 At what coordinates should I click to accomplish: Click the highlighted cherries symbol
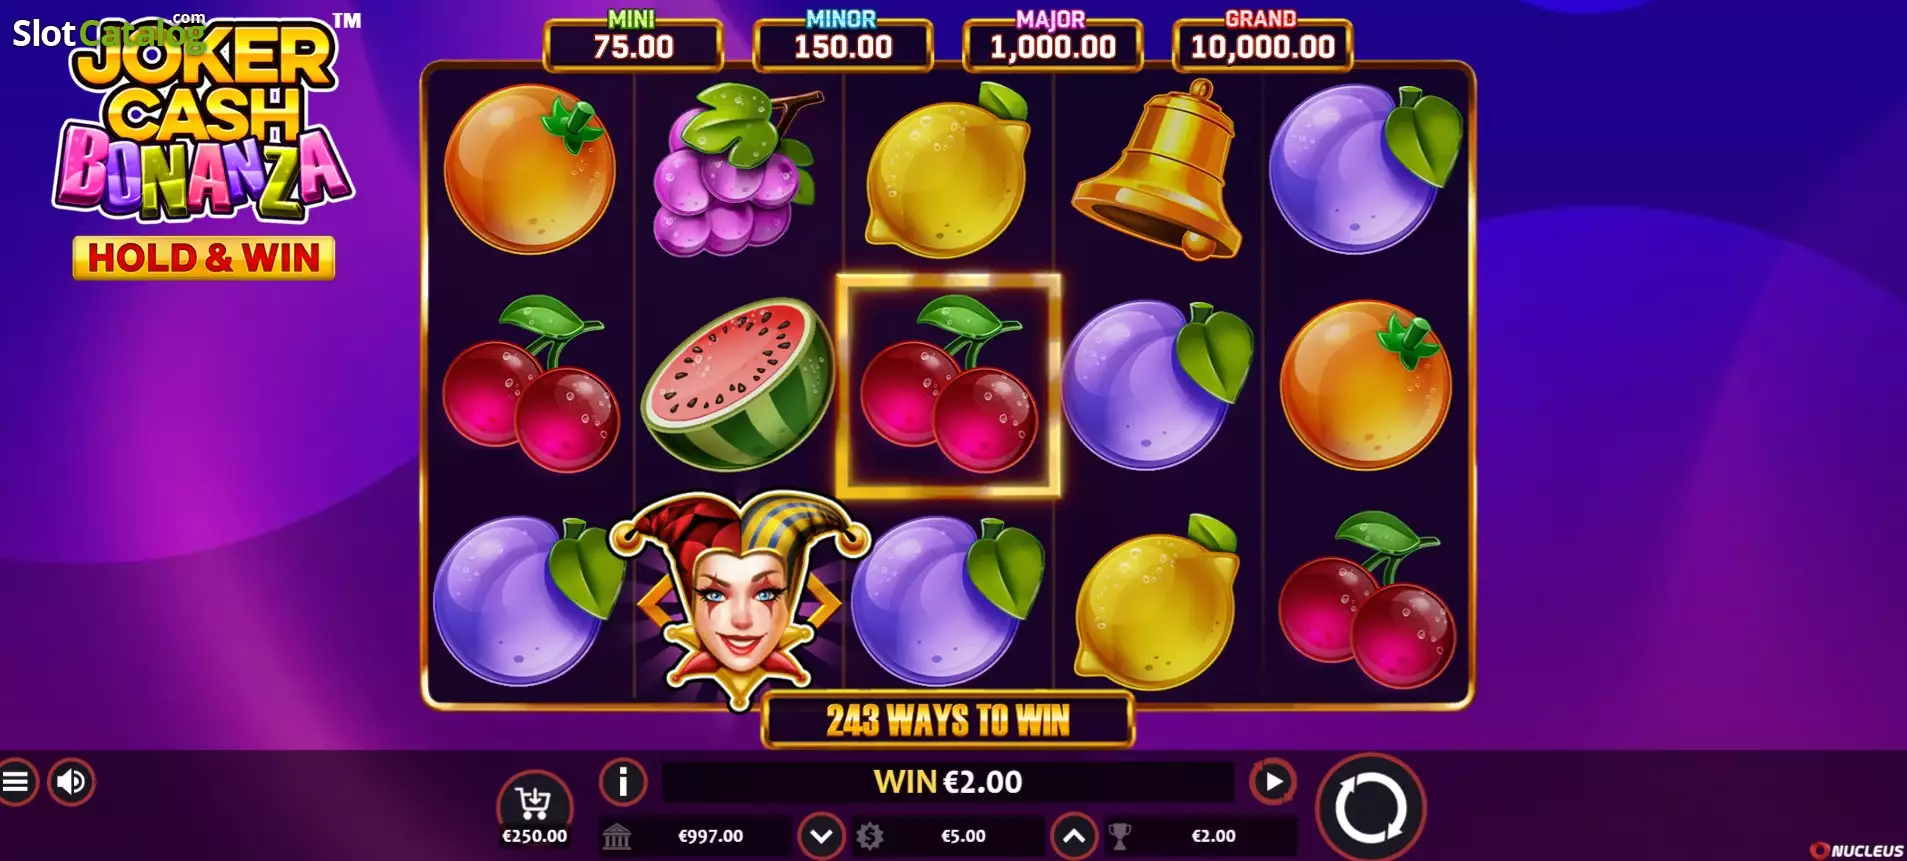[948, 385]
